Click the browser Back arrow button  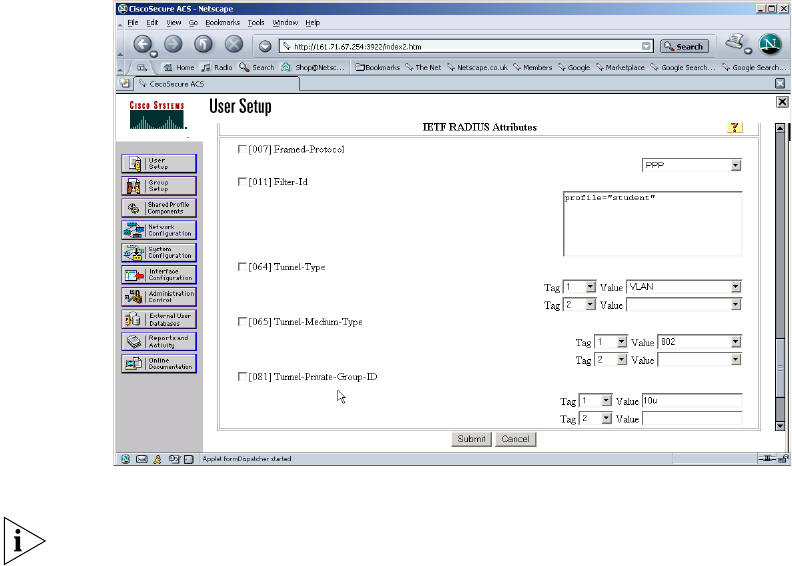pos(143,44)
